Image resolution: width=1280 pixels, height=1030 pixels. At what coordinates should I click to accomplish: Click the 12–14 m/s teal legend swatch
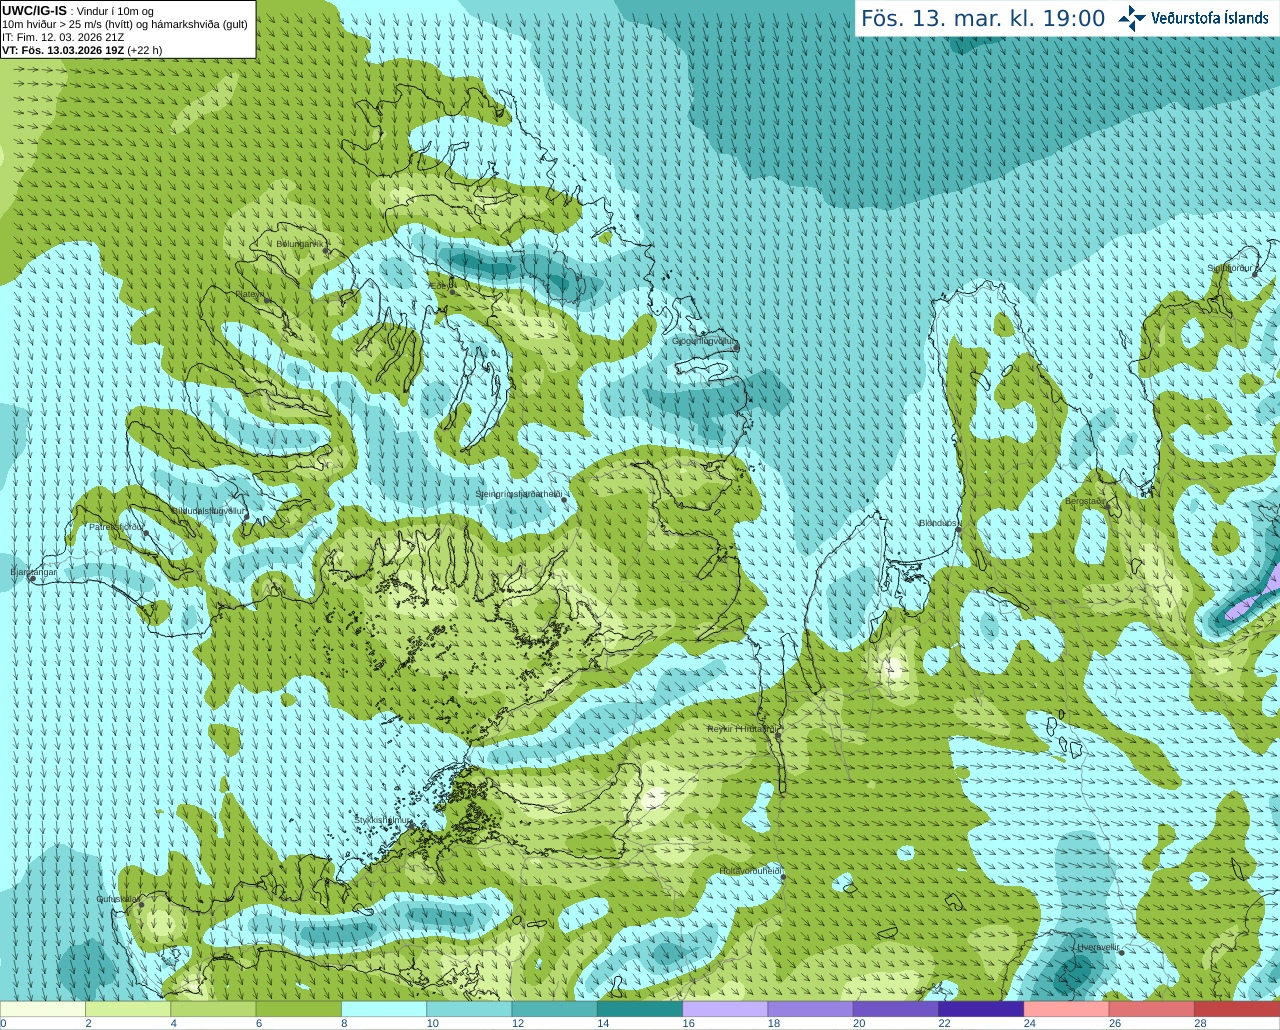click(x=555, y=1009)
